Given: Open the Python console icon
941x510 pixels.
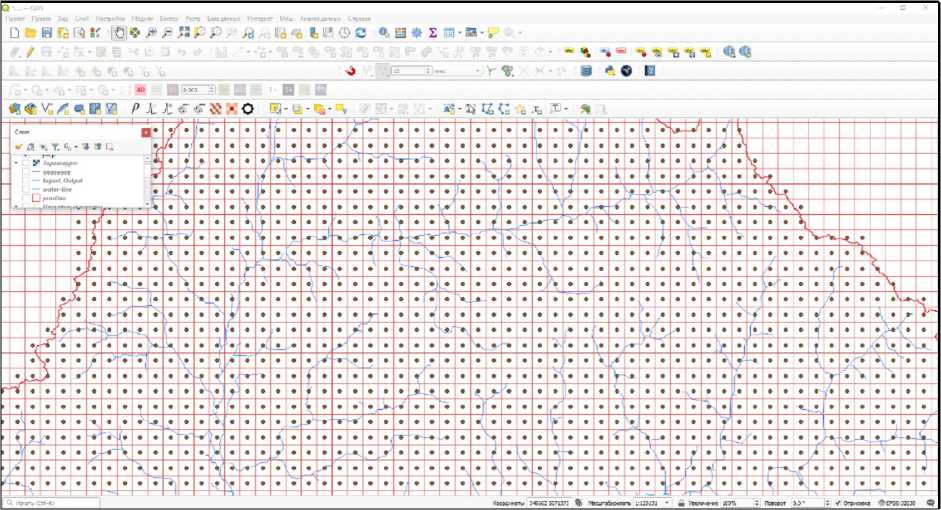Looking at the screenshot, I should click(x=610, y=71).
